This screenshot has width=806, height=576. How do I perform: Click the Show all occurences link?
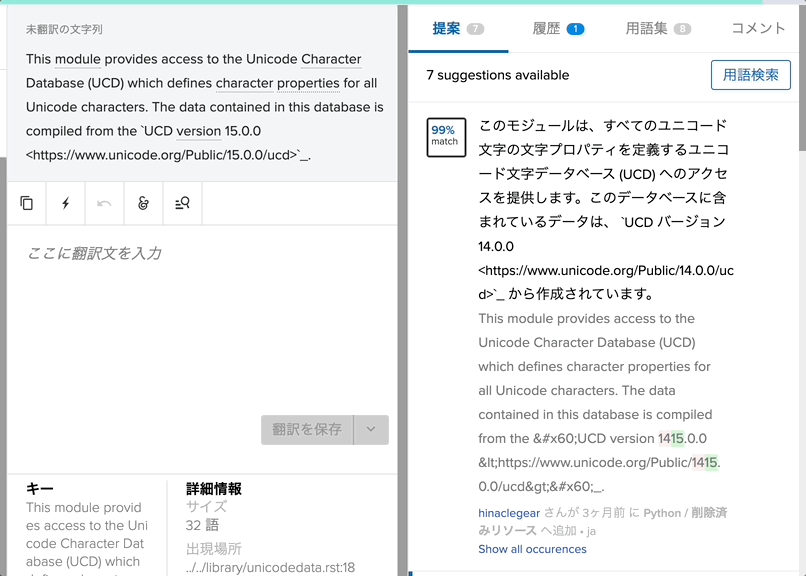coord(532,549)
